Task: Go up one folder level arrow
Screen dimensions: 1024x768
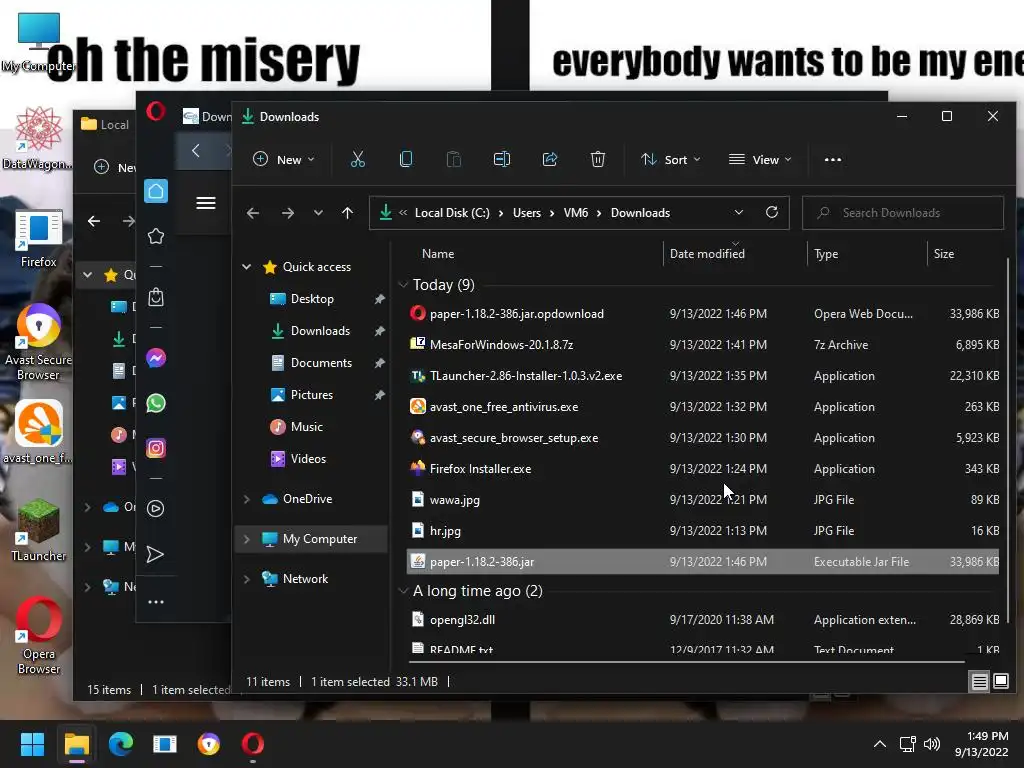Action: point(347,213)
